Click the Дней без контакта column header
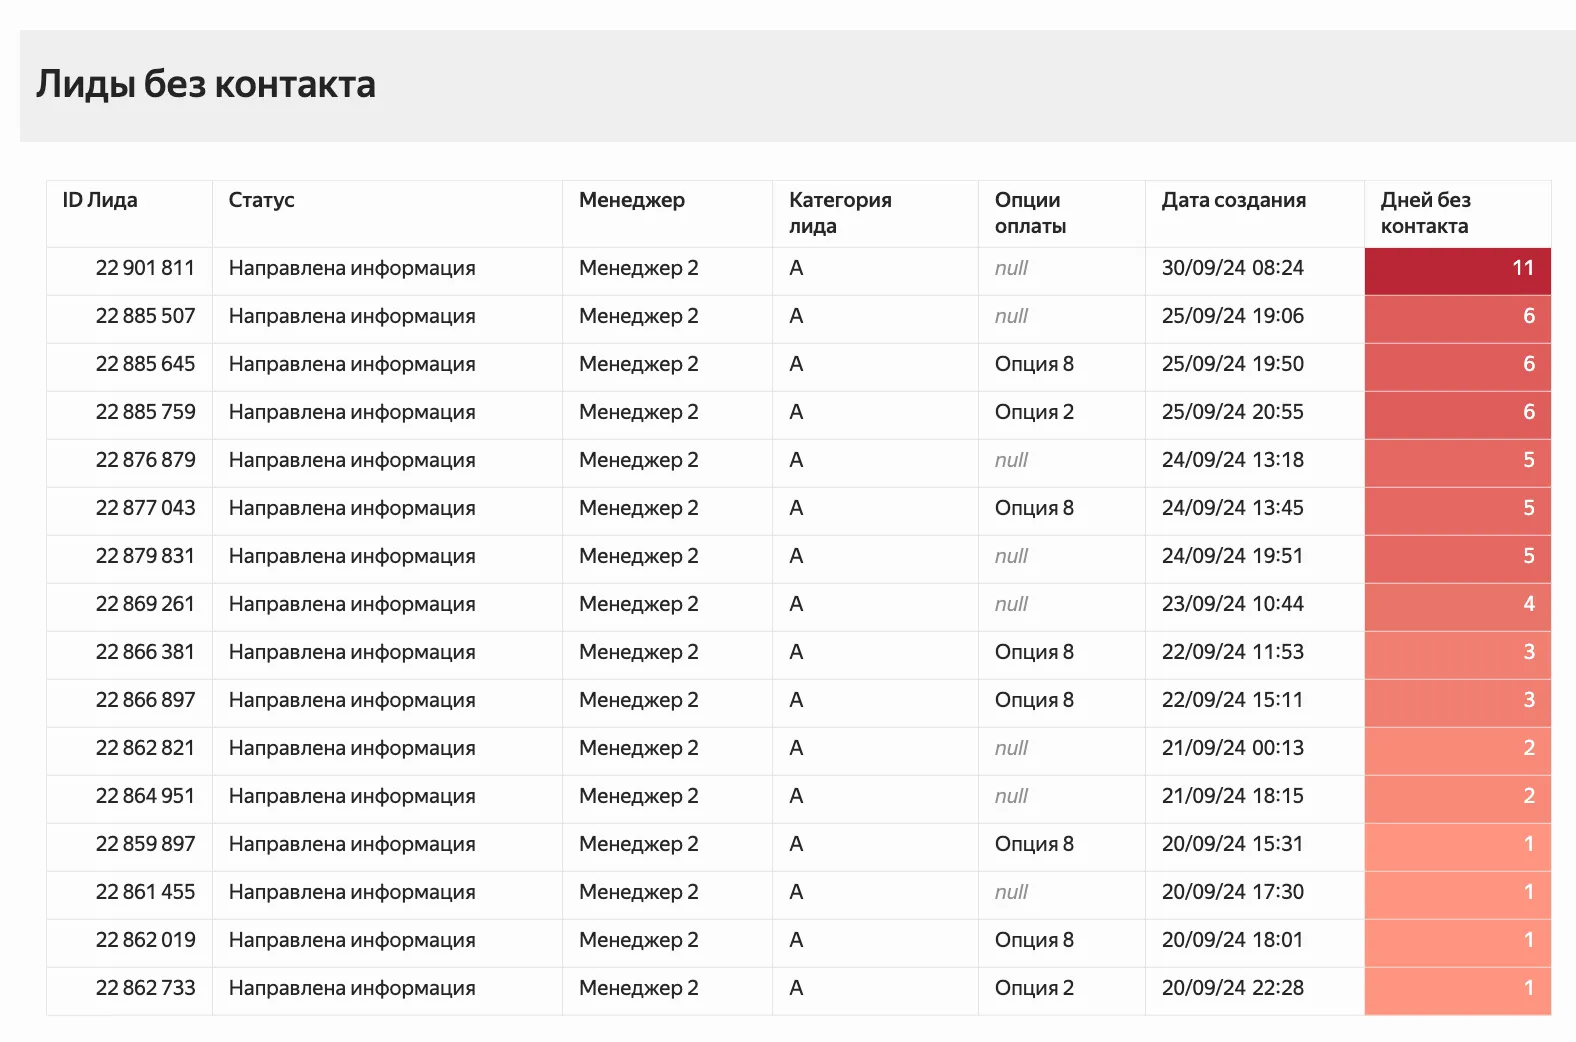 click(x=1425, y=212)
